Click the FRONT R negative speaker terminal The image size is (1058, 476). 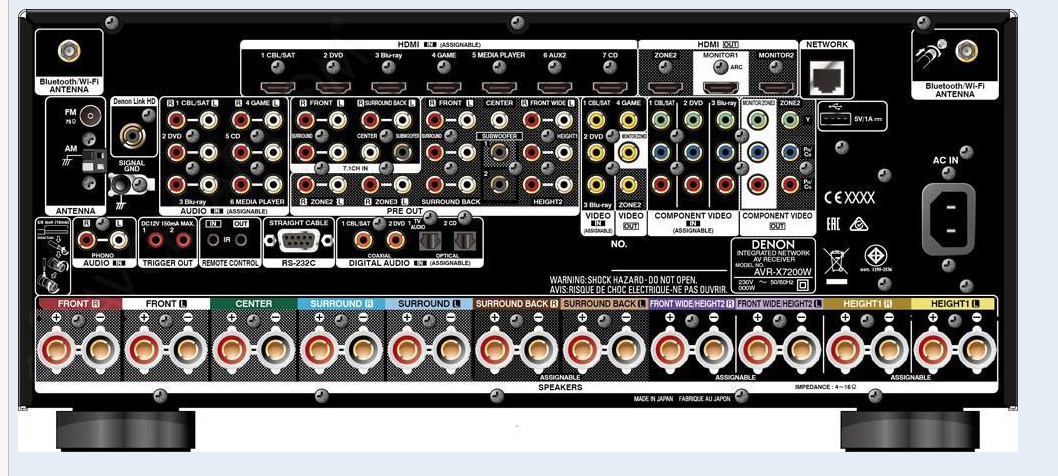point(99,350)
